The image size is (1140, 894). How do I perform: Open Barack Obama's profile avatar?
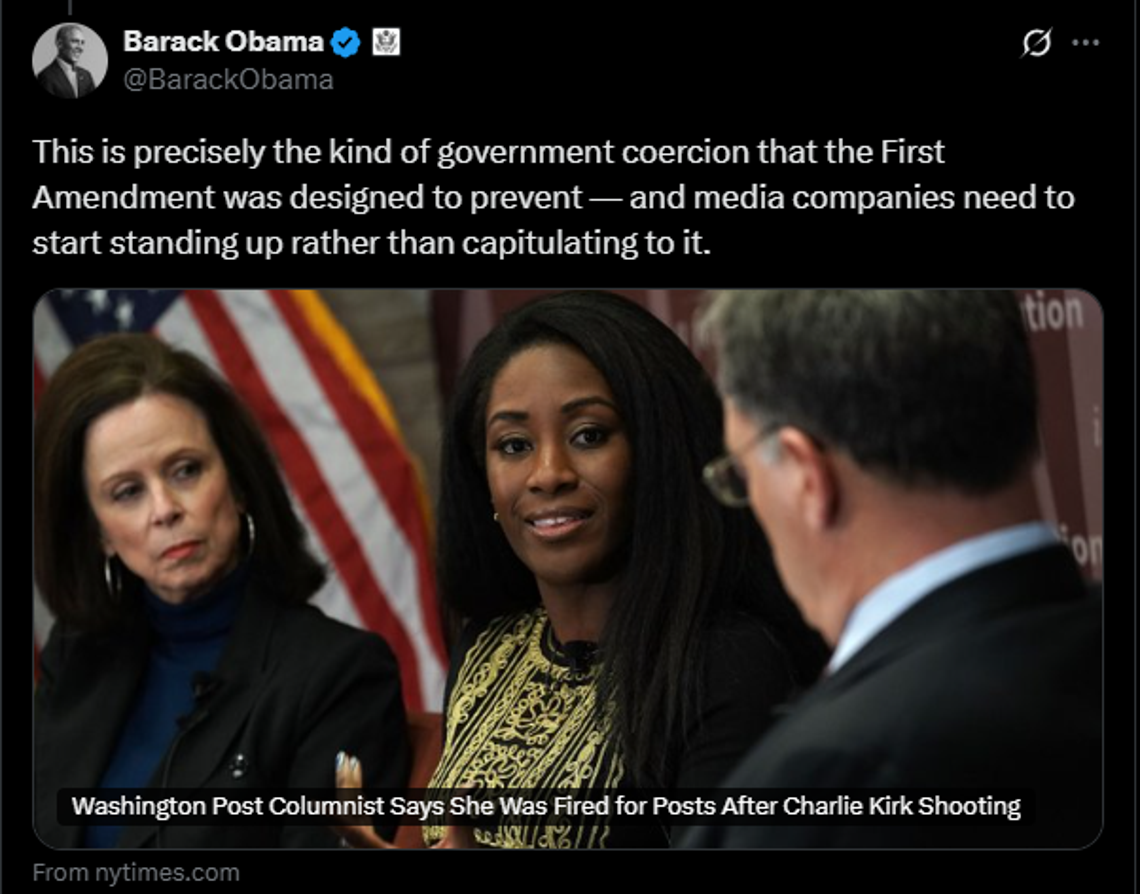click(70, 61)
